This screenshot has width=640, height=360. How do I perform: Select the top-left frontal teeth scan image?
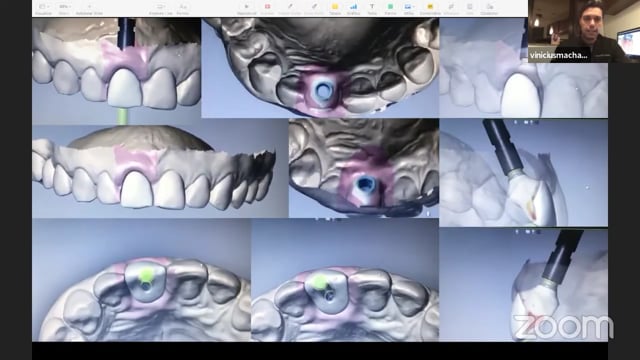pos(116,71)
